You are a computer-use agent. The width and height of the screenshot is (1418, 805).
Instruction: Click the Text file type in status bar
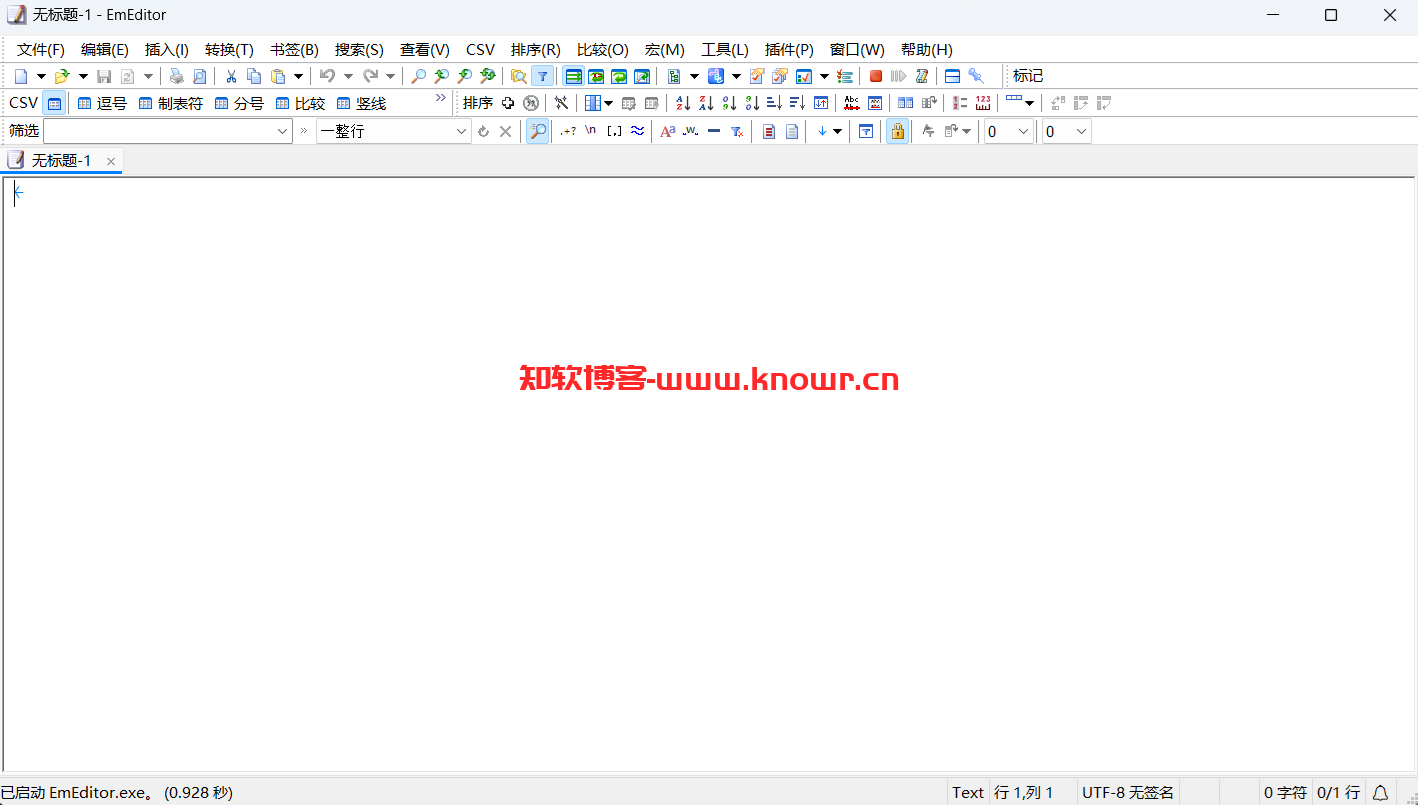967,792
